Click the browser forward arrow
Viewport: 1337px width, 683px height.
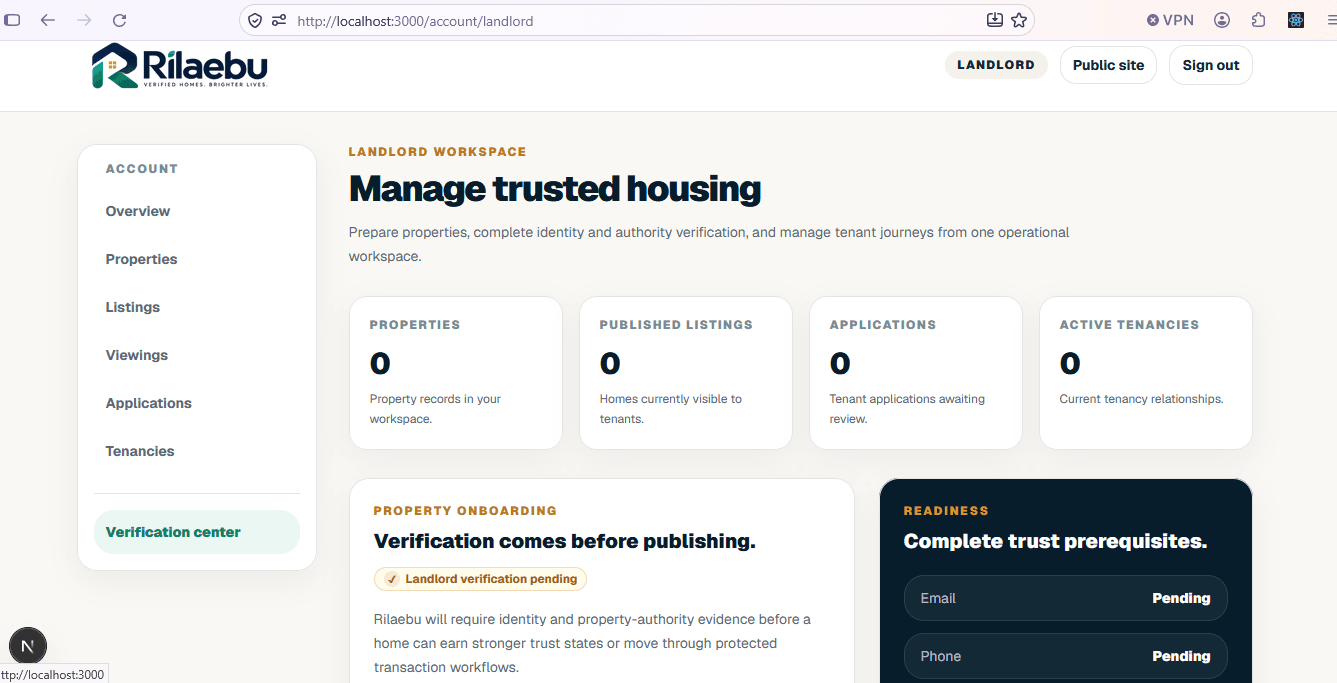pos(84,20)
